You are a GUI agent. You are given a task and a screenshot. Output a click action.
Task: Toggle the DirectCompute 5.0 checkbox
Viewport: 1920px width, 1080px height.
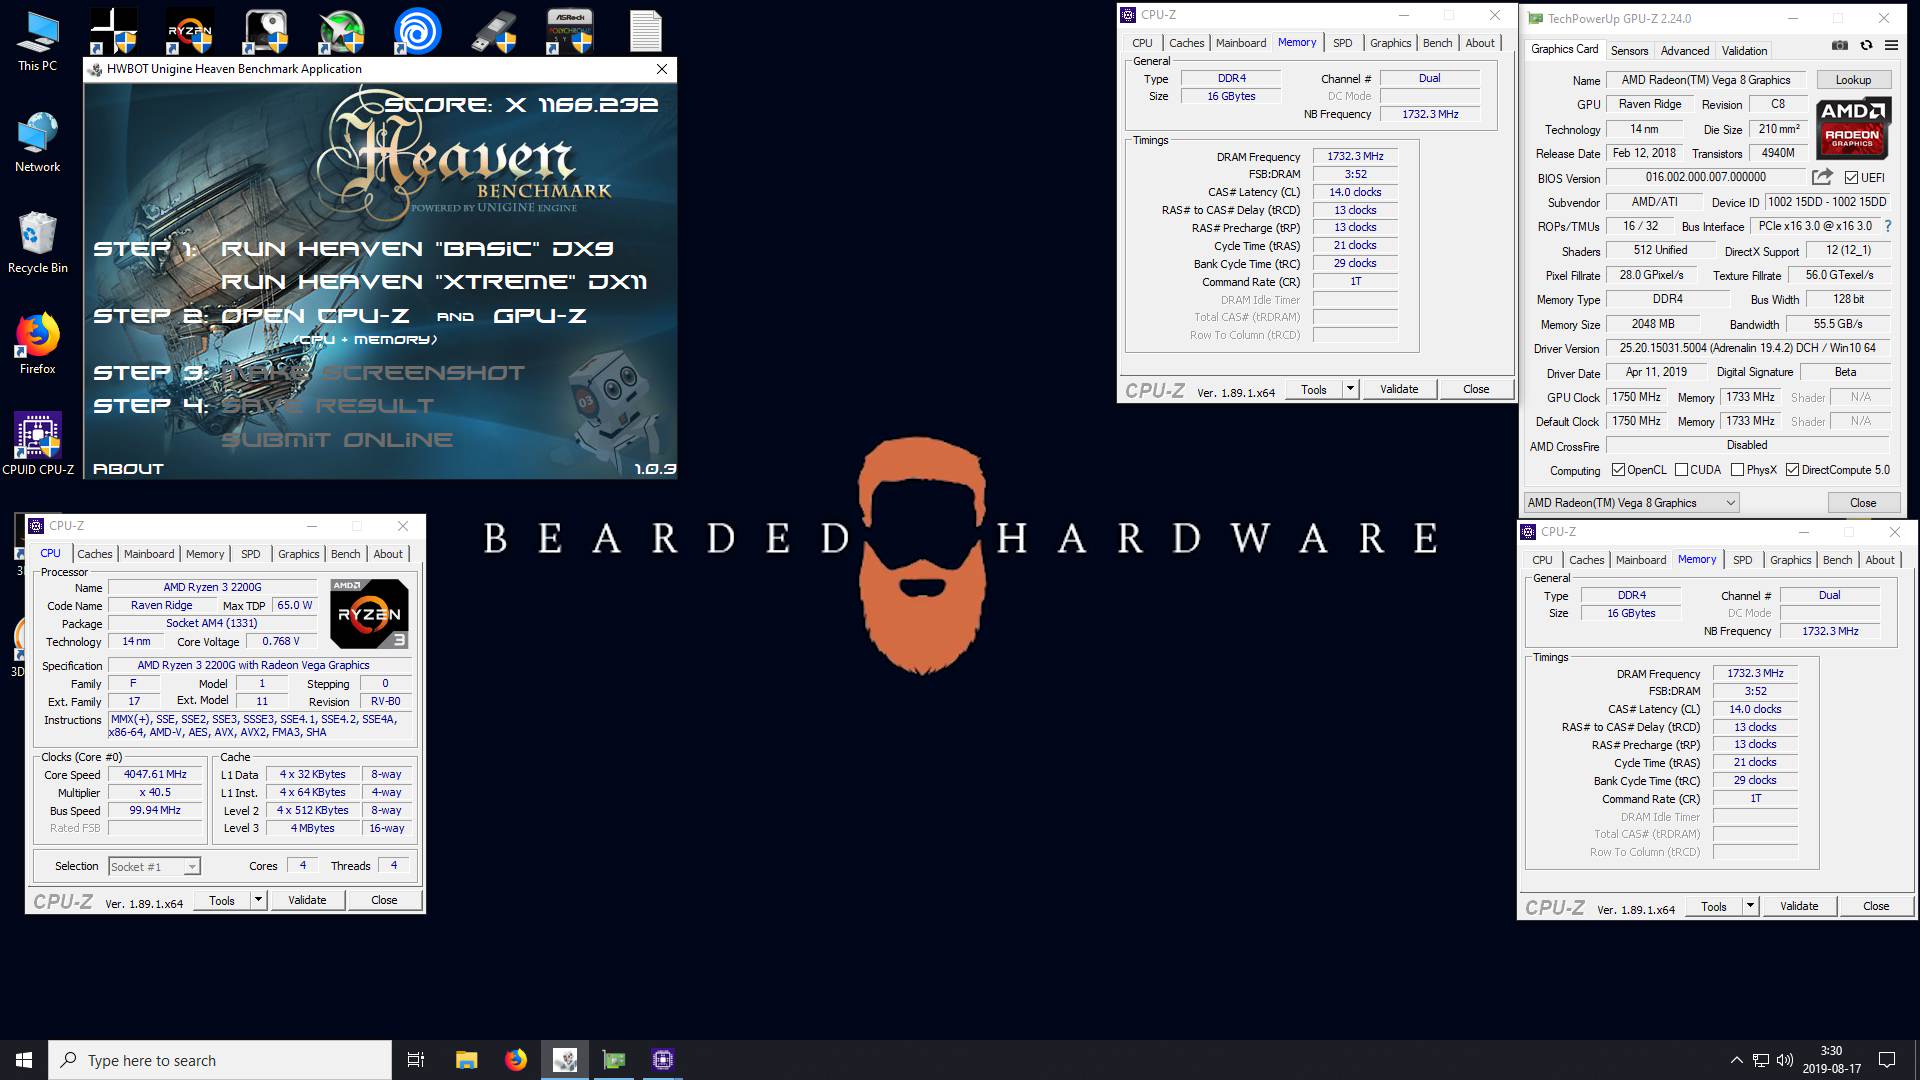coord(1792,470)
